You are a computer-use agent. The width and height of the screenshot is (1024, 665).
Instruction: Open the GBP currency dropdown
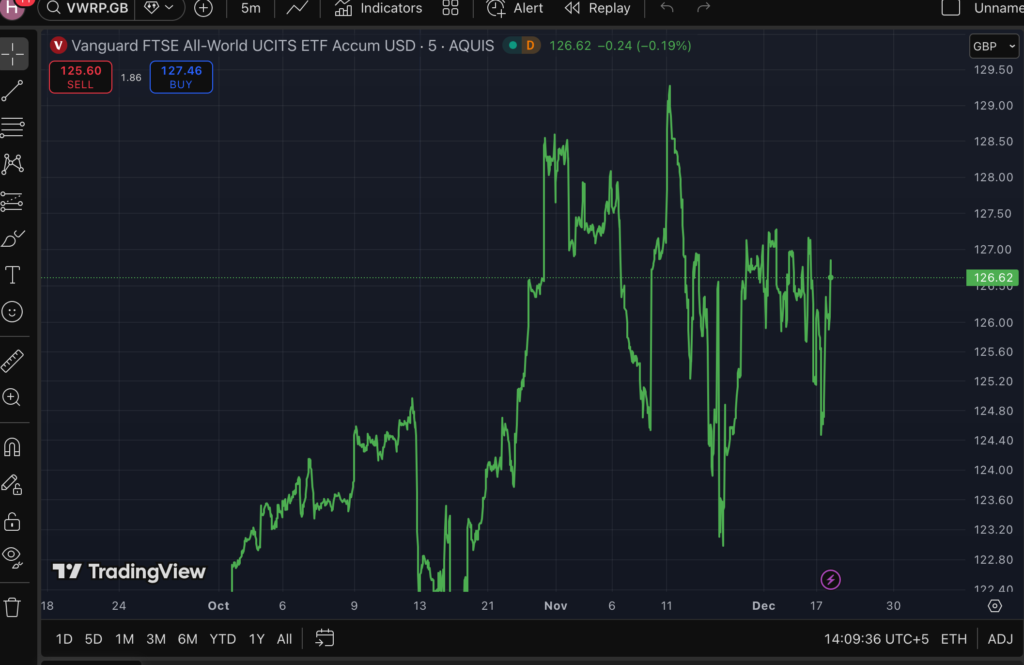[994, 47]
